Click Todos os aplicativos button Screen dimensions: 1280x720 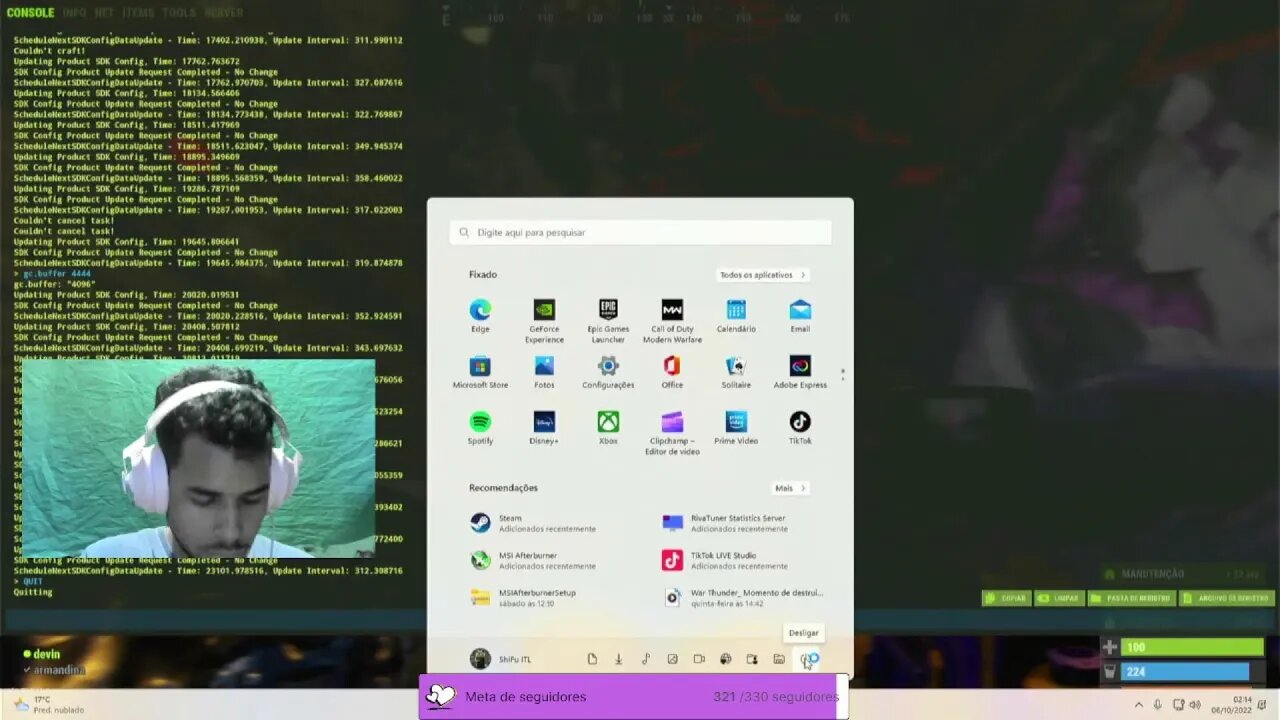pyautogui.click(x=763, y=275)
